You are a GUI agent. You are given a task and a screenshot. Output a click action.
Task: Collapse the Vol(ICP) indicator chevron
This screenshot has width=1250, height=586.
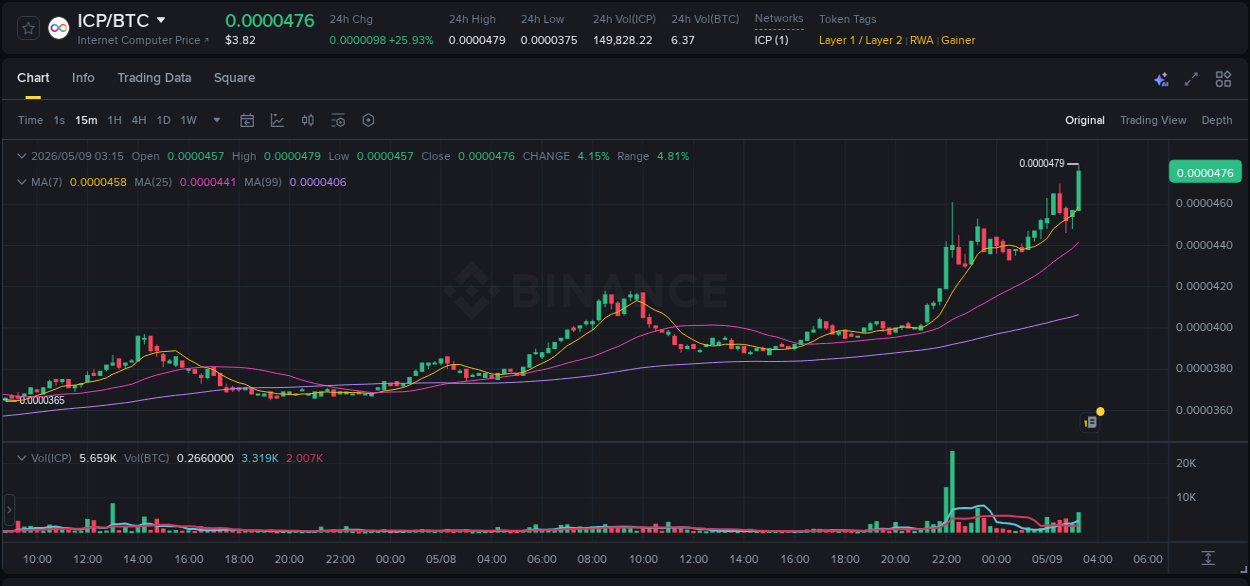(22, 458)
